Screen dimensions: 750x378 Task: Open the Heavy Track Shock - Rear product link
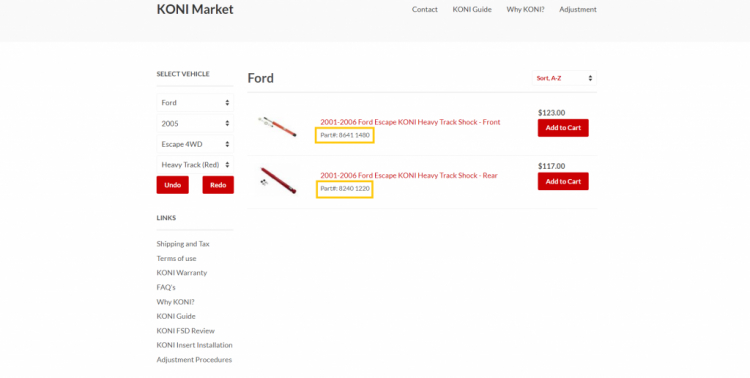[x=409, y=176]
